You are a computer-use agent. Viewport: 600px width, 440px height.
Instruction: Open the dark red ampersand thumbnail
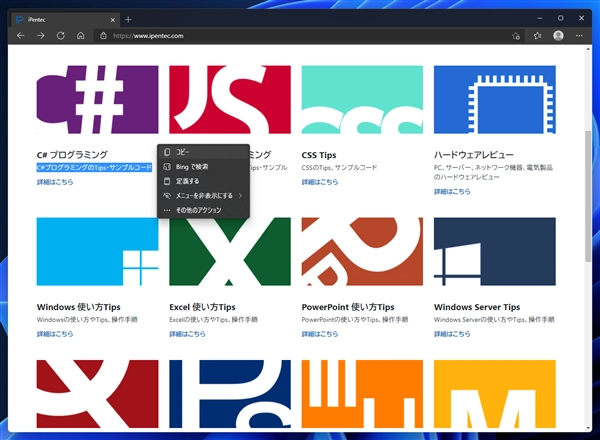pyautogui.click(x=97, y=394)
